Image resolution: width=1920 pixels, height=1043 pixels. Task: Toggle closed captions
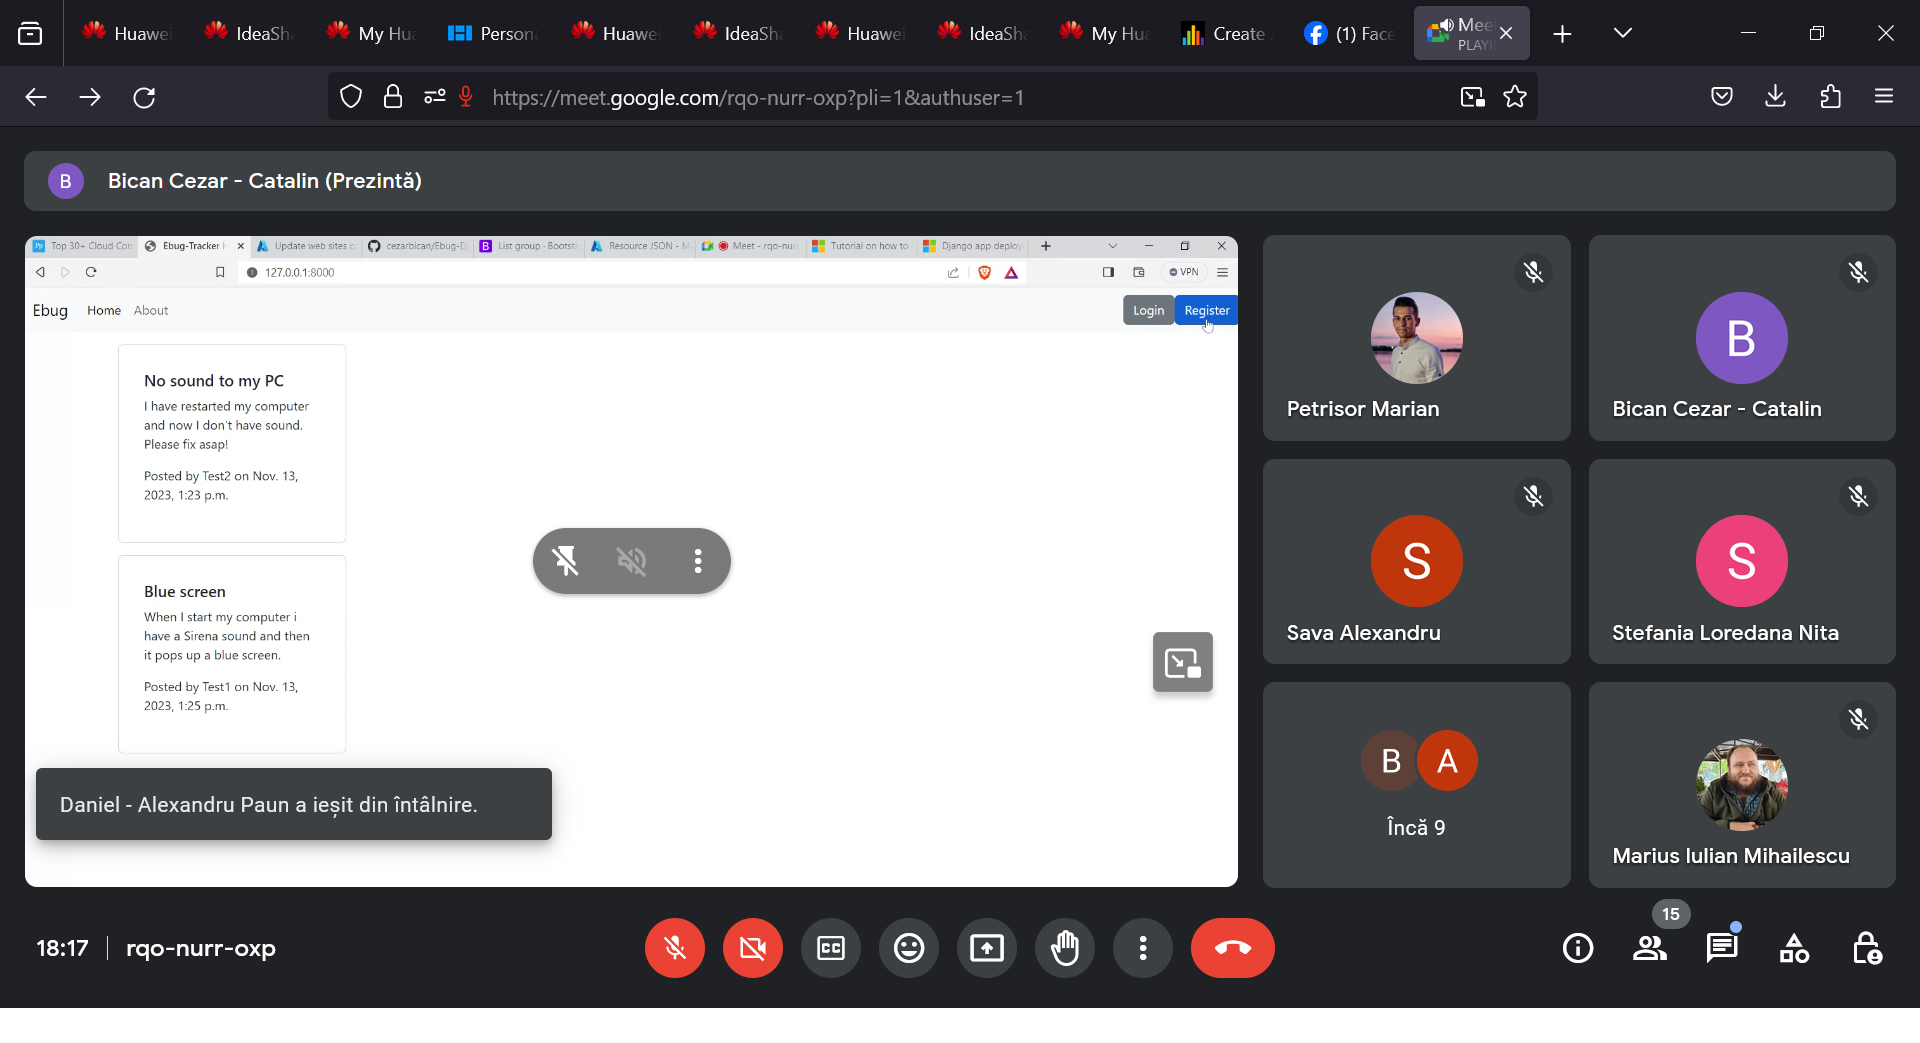(831, 948)
